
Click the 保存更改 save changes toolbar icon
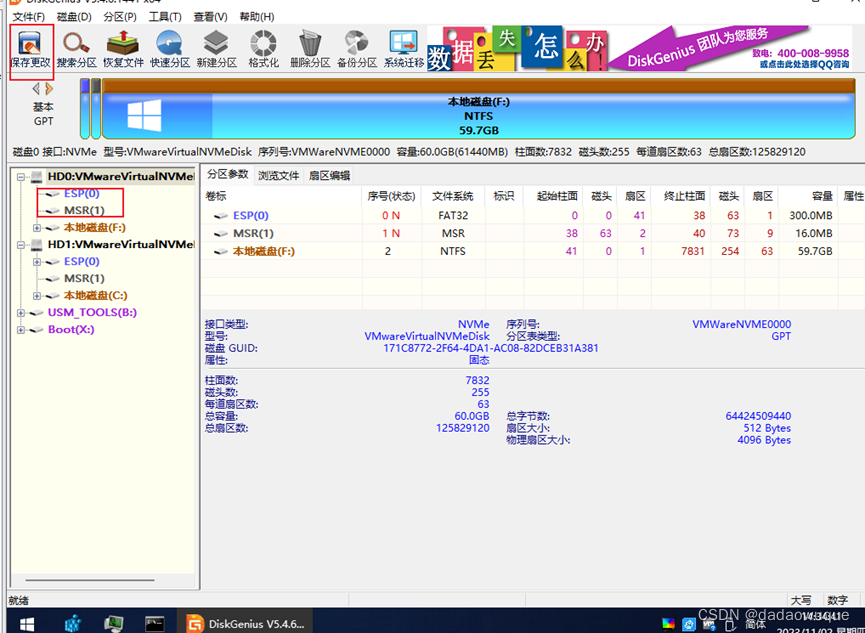(x=30, y=49)
